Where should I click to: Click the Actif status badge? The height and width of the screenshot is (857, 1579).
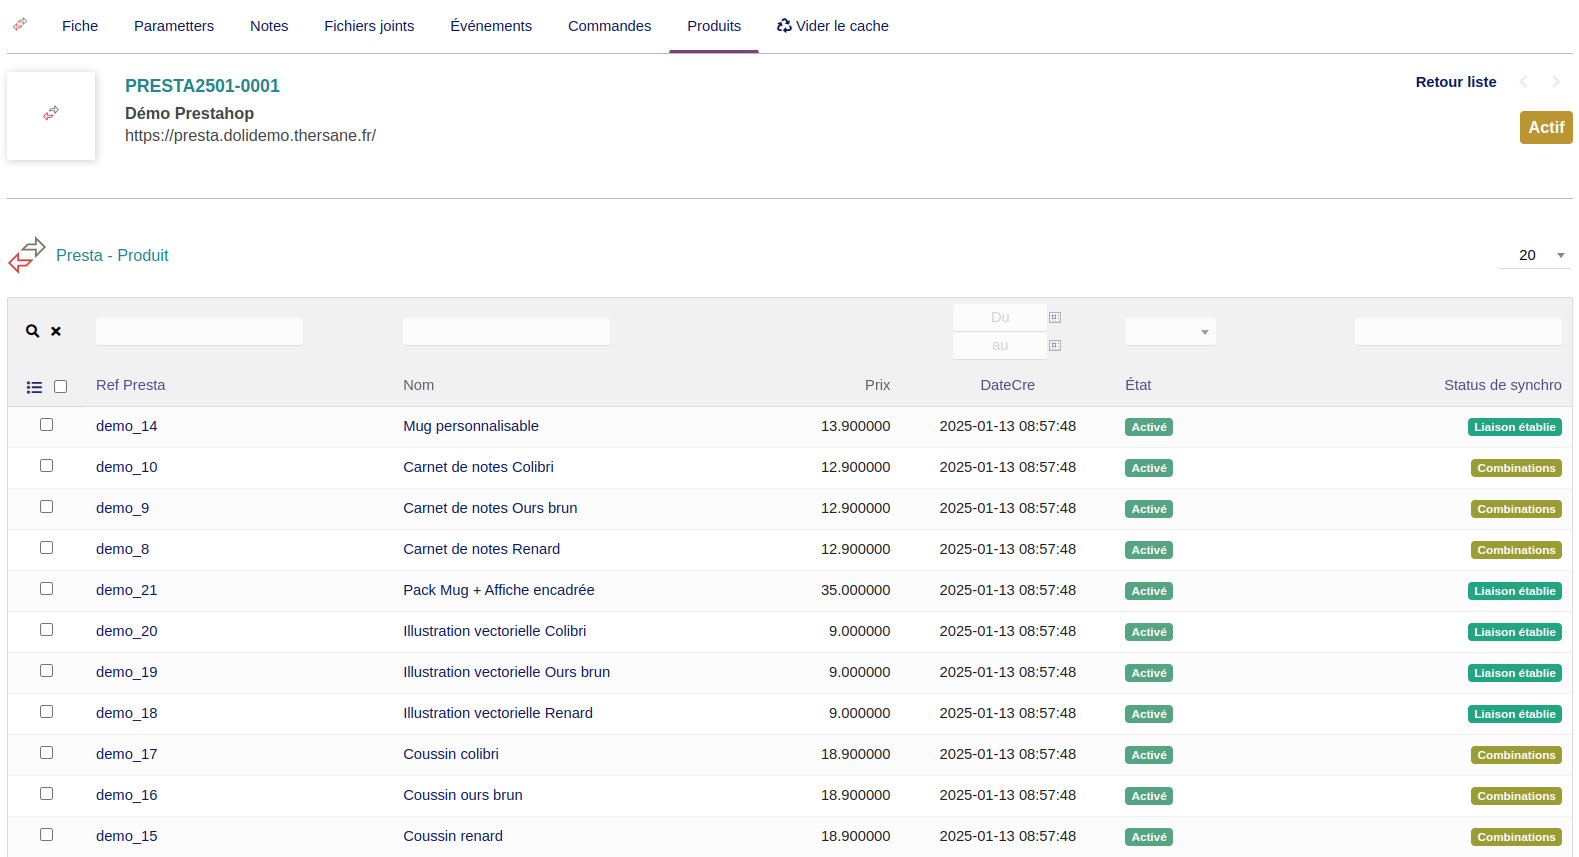pyautogui.click(x=1545, y=128)
